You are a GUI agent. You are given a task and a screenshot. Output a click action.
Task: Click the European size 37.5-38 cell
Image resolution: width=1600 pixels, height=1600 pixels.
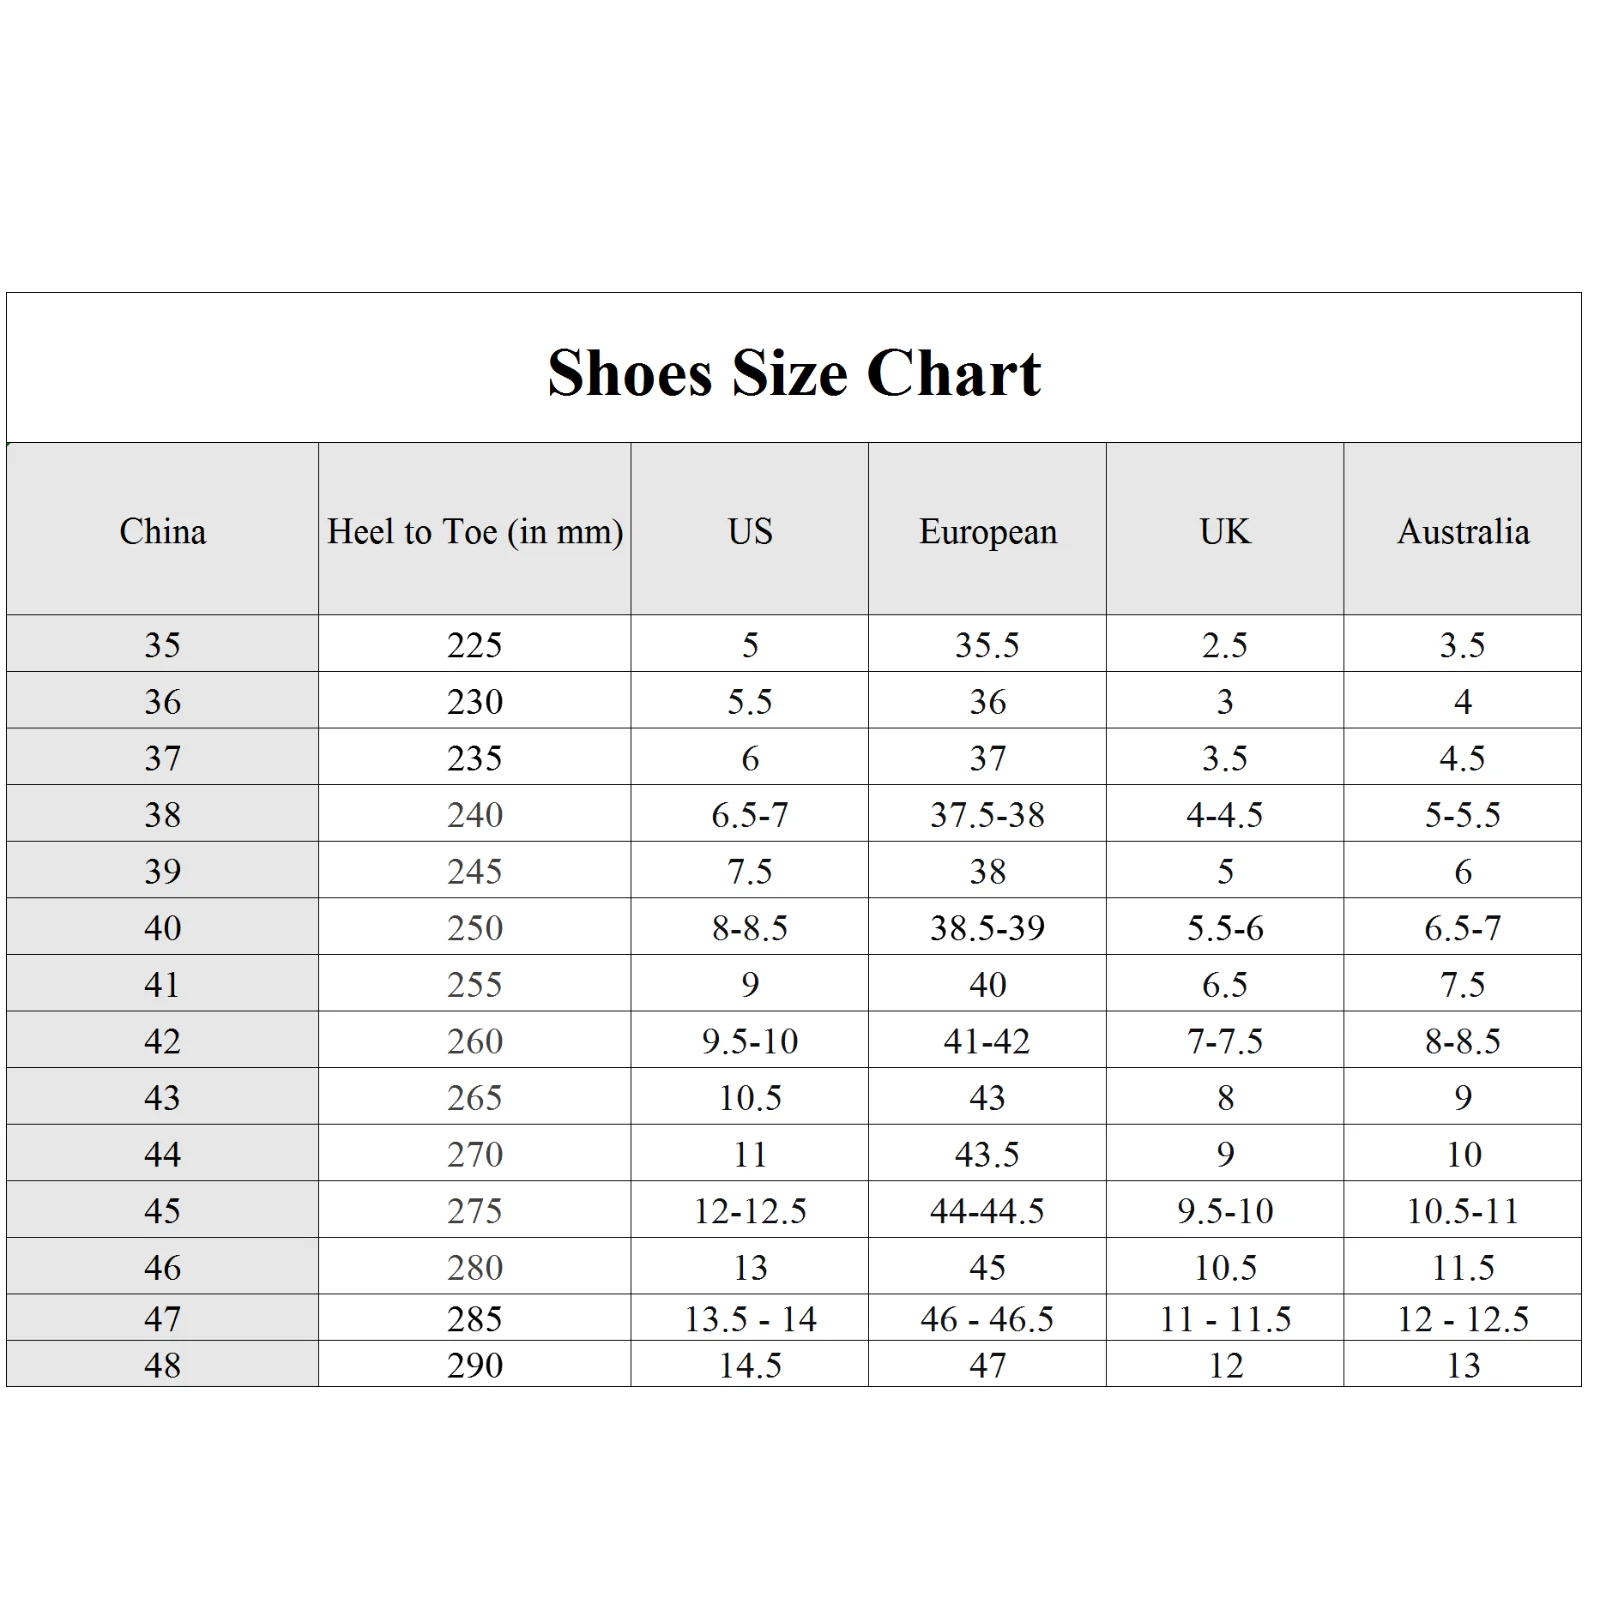[x=988, y=815]
